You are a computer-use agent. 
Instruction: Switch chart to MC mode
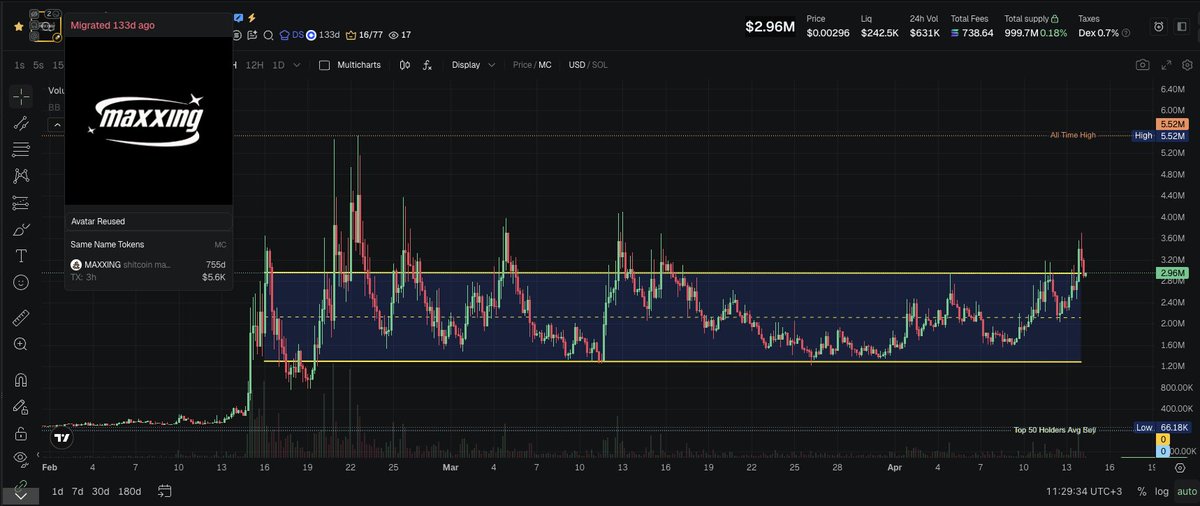tap(545, 65)
